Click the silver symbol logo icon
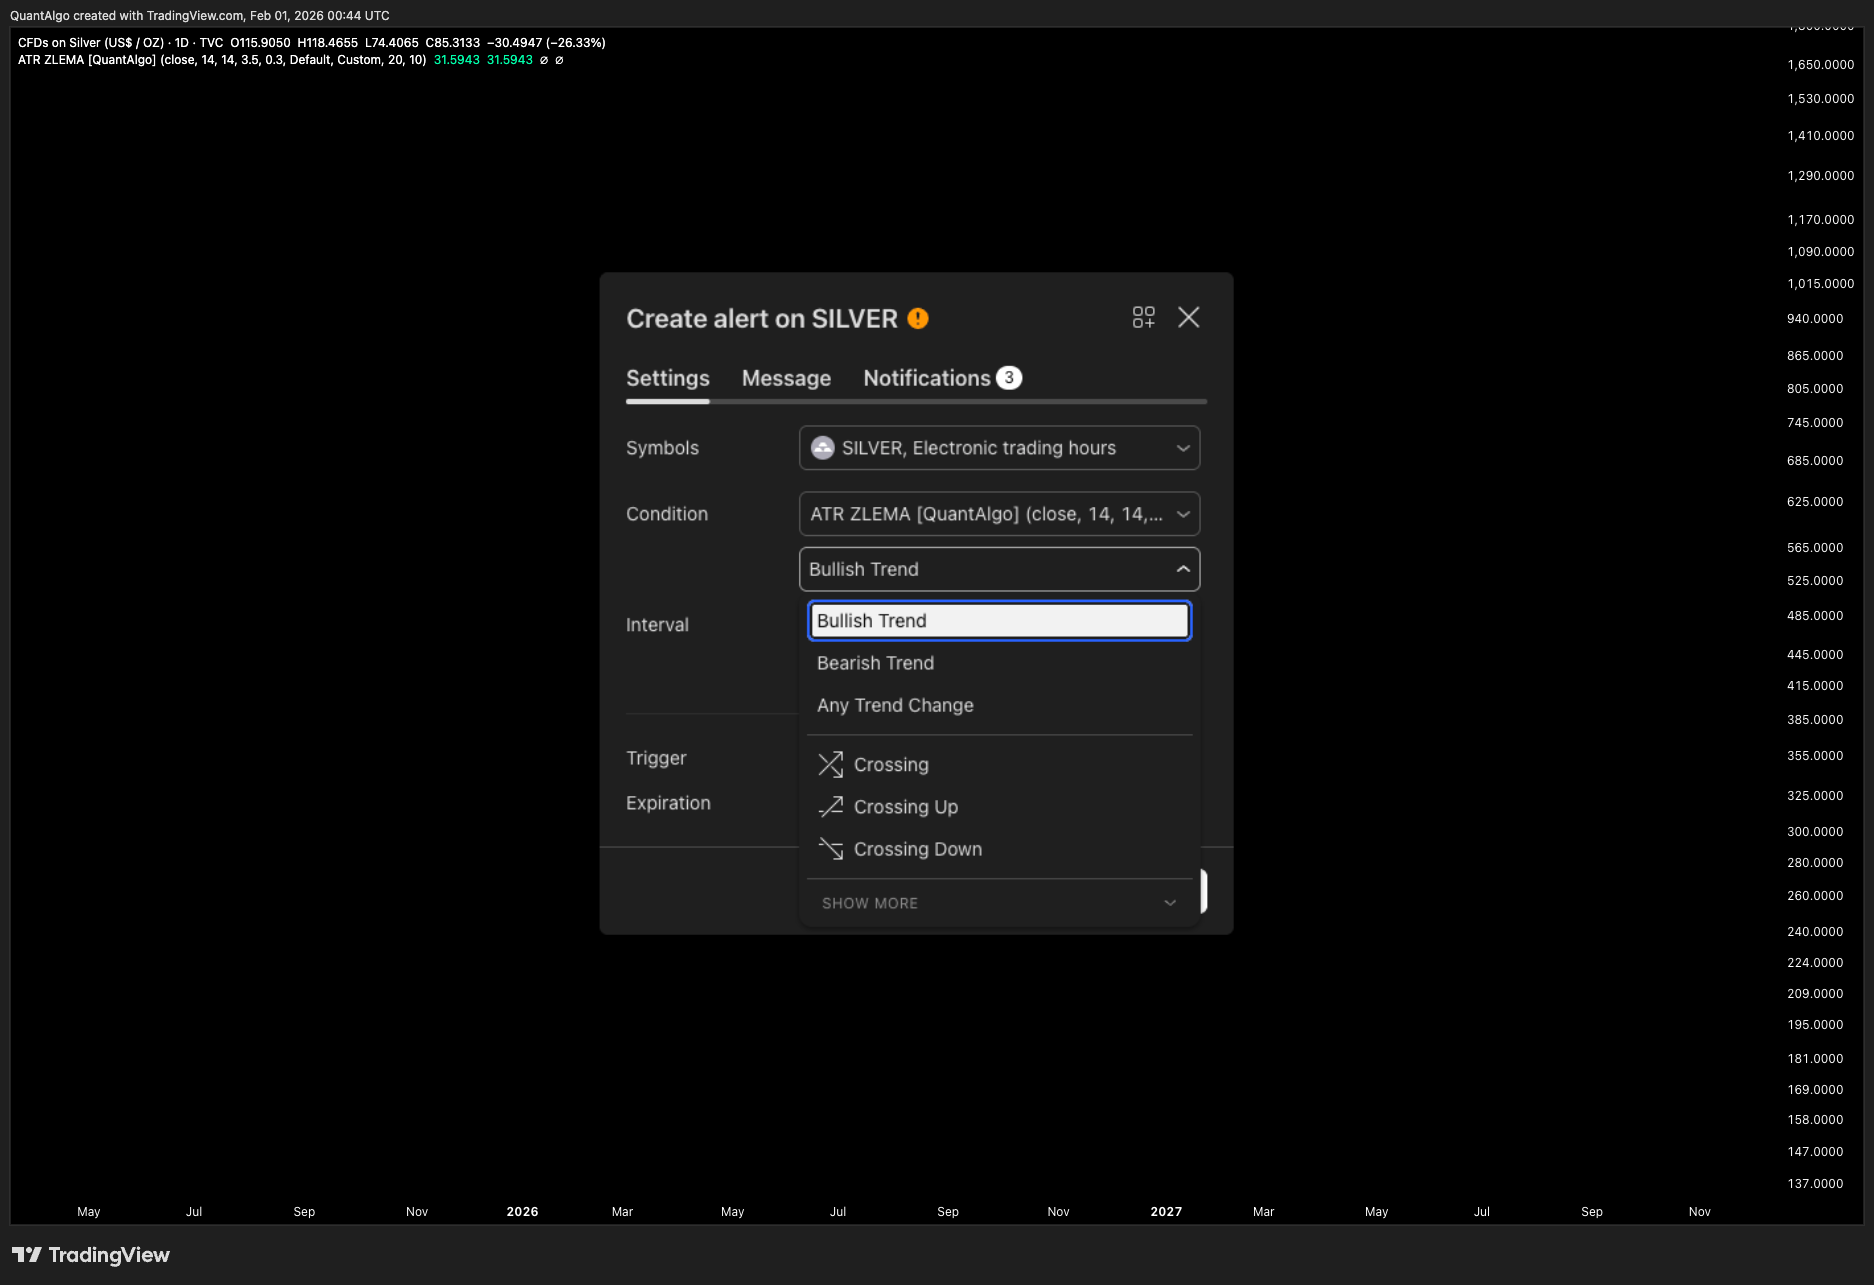Image resolution: width=1874 pixels, height=1285 pixels. click(x=822, y=448)
